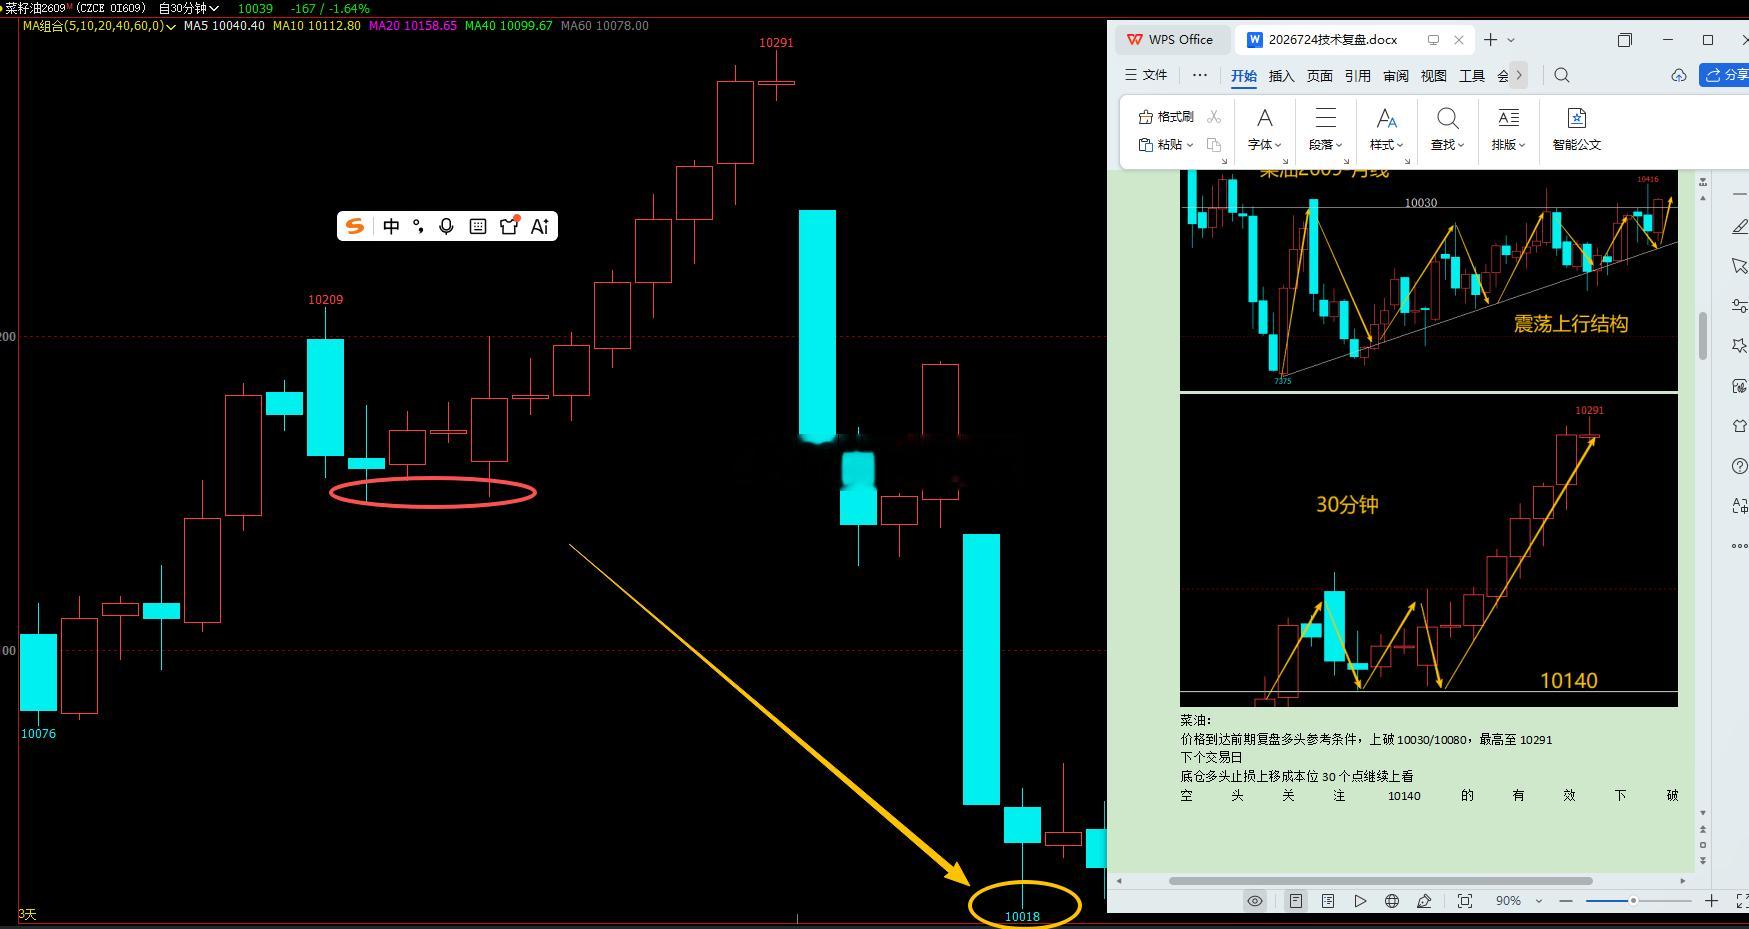Open the Sogou AI assistant
The image size is (1749, 929).
(540, 226)
